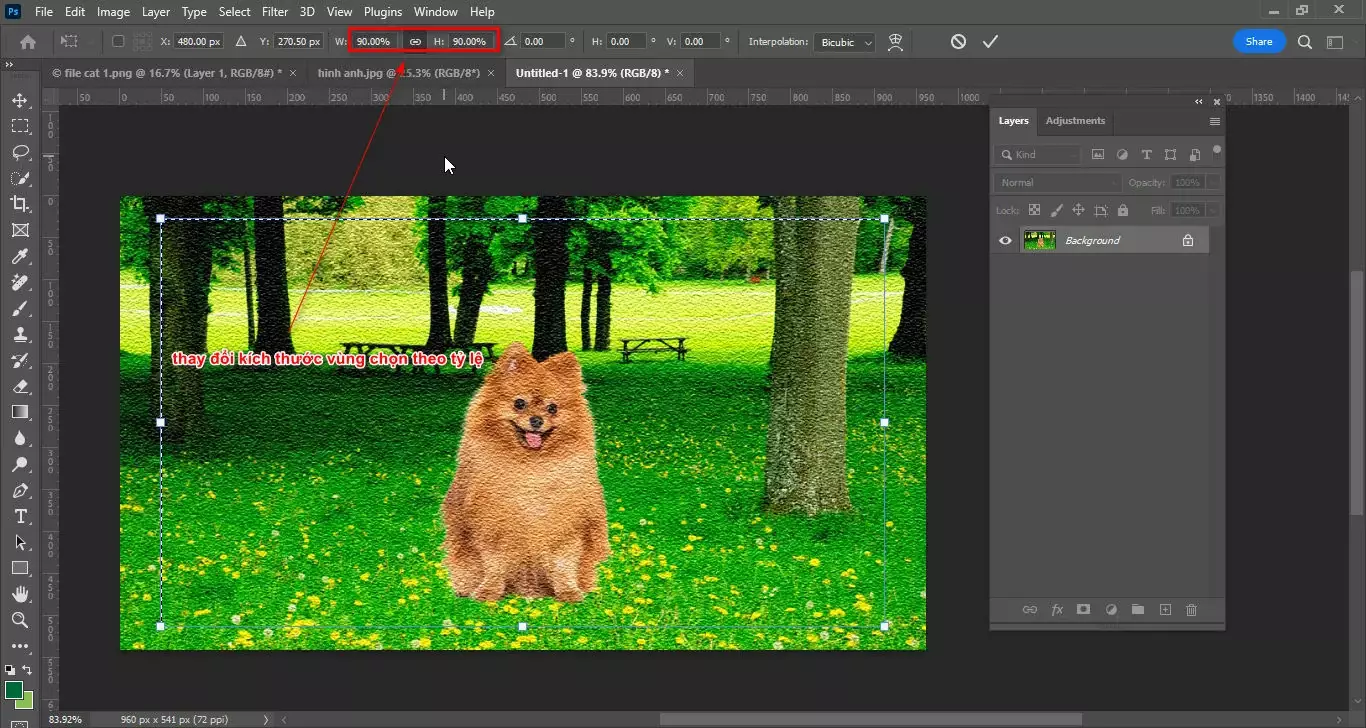Pick the Eraser tool
This screenshot has height=728, width=1366.
point(20,386)
